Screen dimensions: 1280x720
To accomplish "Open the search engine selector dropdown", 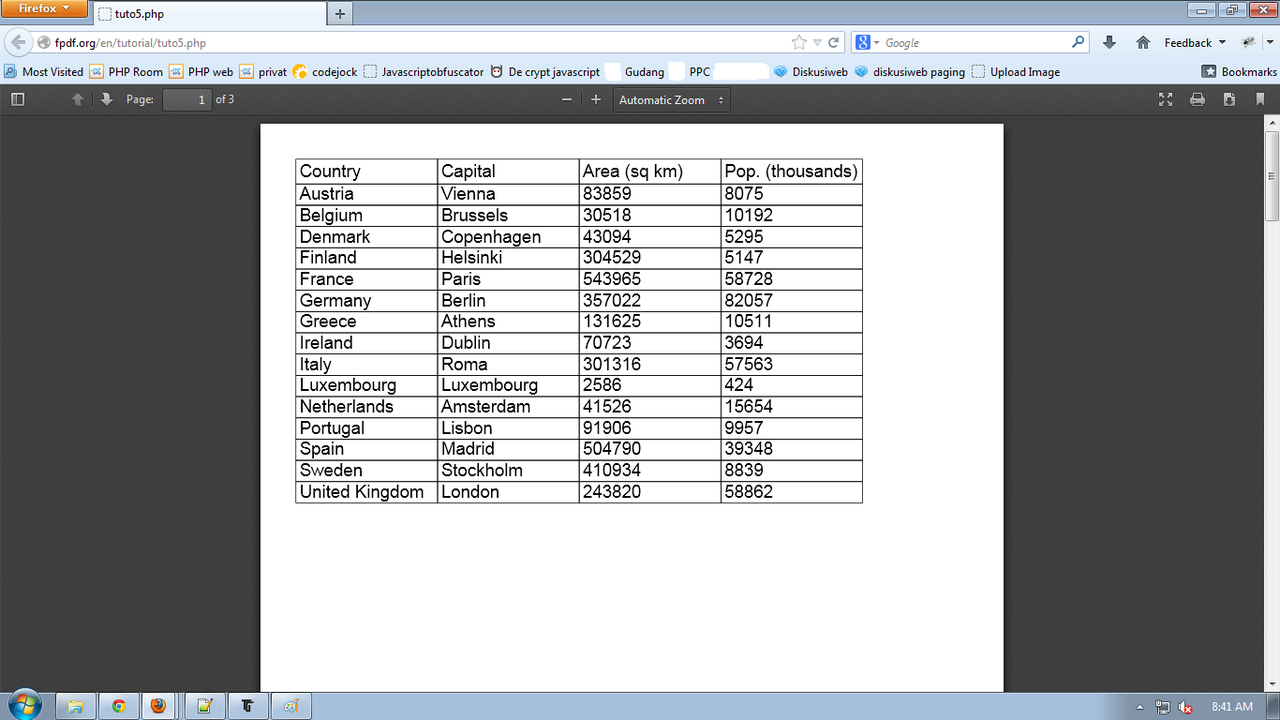I will pyautogui.click(x=867, y=43).
